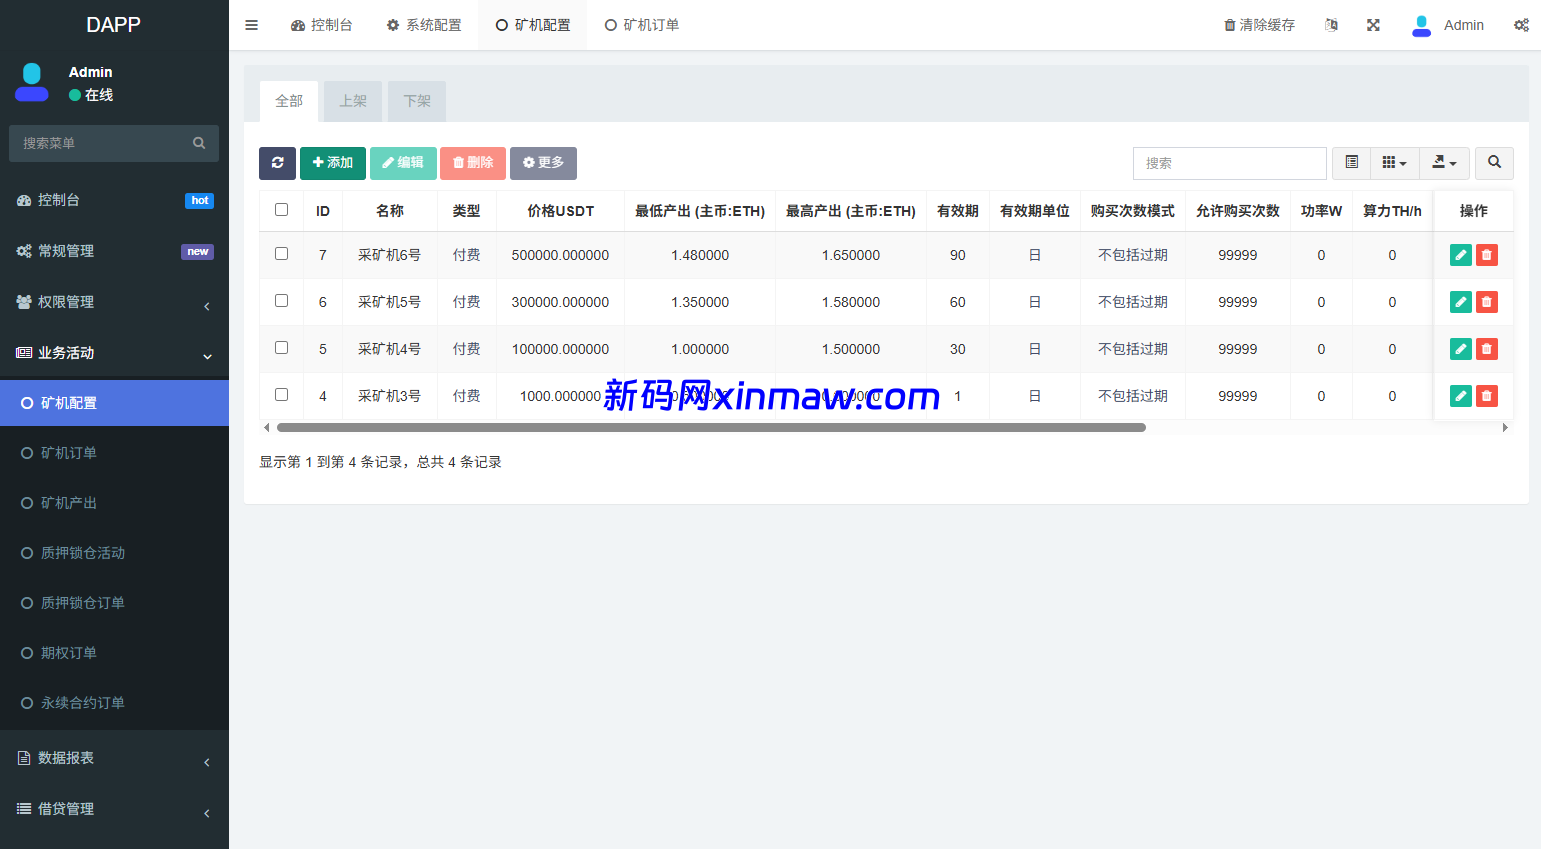1541x849 pixels.
Task: Click the search magnifier button right of toolbar
Action: pos(1494,163)
